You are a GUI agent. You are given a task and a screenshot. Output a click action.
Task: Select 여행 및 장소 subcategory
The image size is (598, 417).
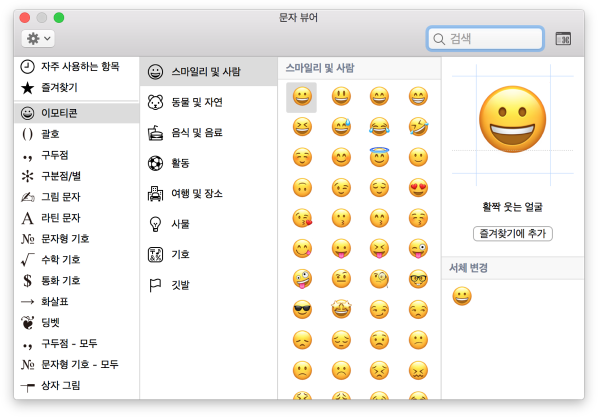coord(208,194)
